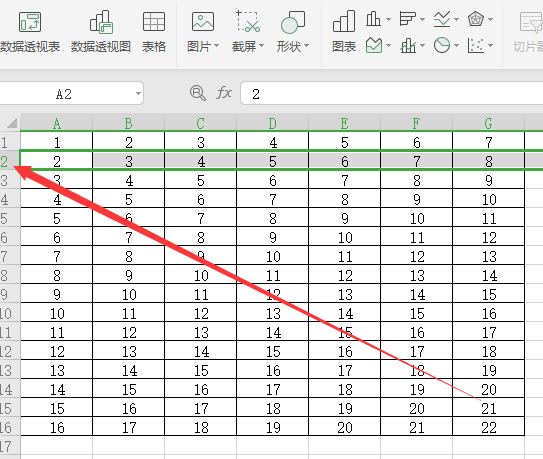Open the 形状 shapes gallery
Image resolution: width=543 pixels, height=459 pixels.
[x=293, y=32]
